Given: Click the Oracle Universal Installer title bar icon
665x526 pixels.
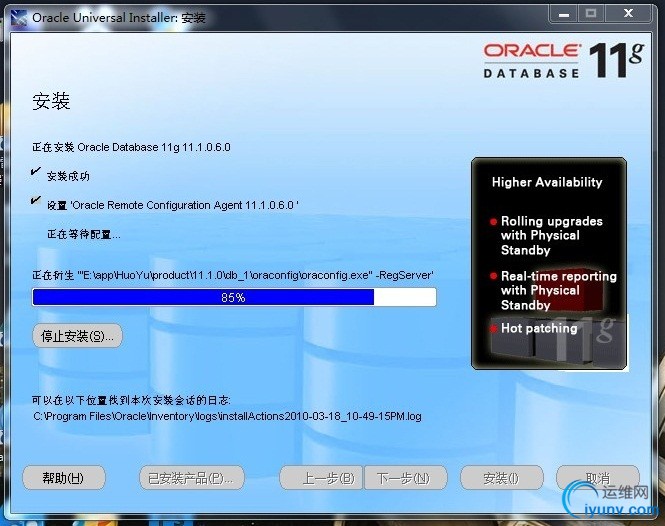Looking at the screenshot, I should click(x=19, y=18).
